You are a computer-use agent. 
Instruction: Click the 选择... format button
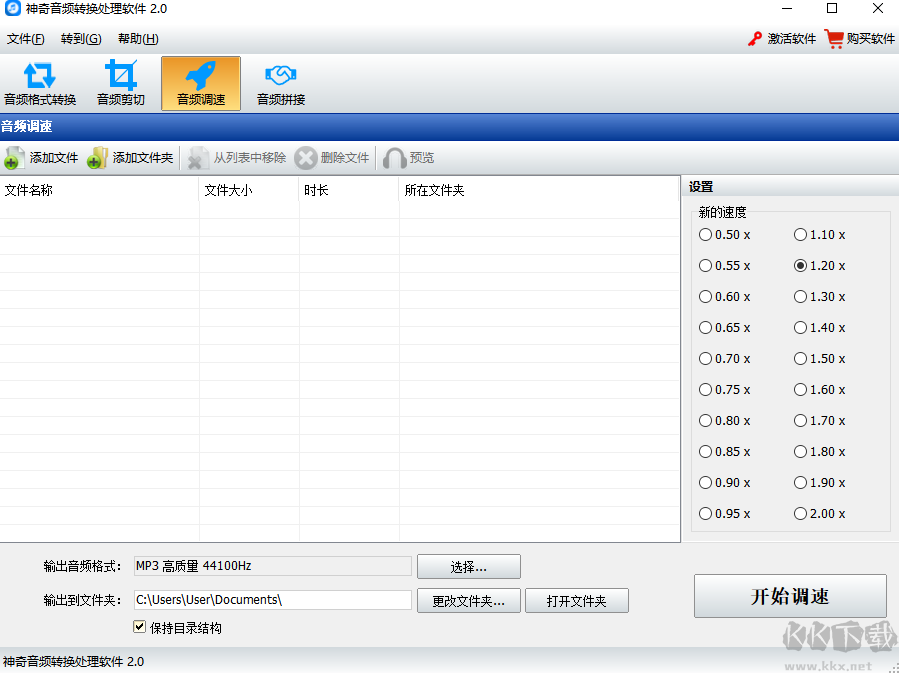468,566
